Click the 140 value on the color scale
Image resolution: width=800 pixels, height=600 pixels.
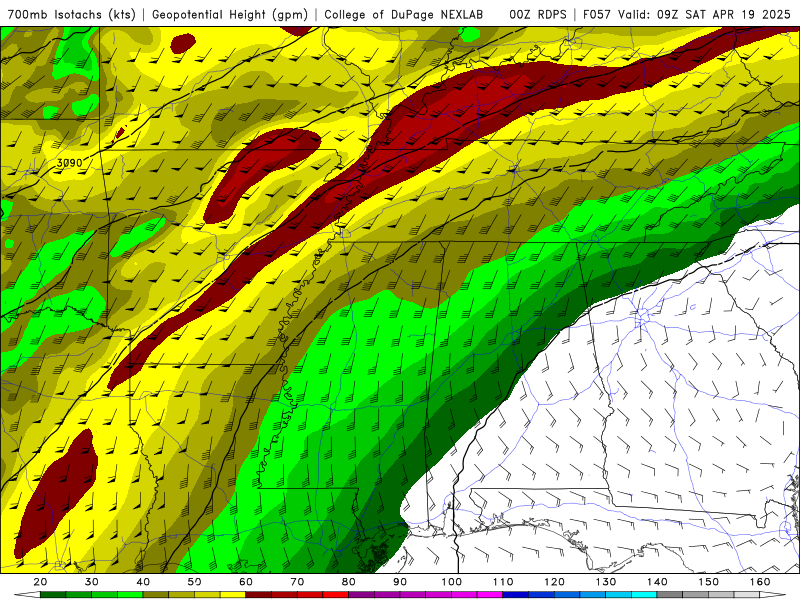click(x=657, y=582)
